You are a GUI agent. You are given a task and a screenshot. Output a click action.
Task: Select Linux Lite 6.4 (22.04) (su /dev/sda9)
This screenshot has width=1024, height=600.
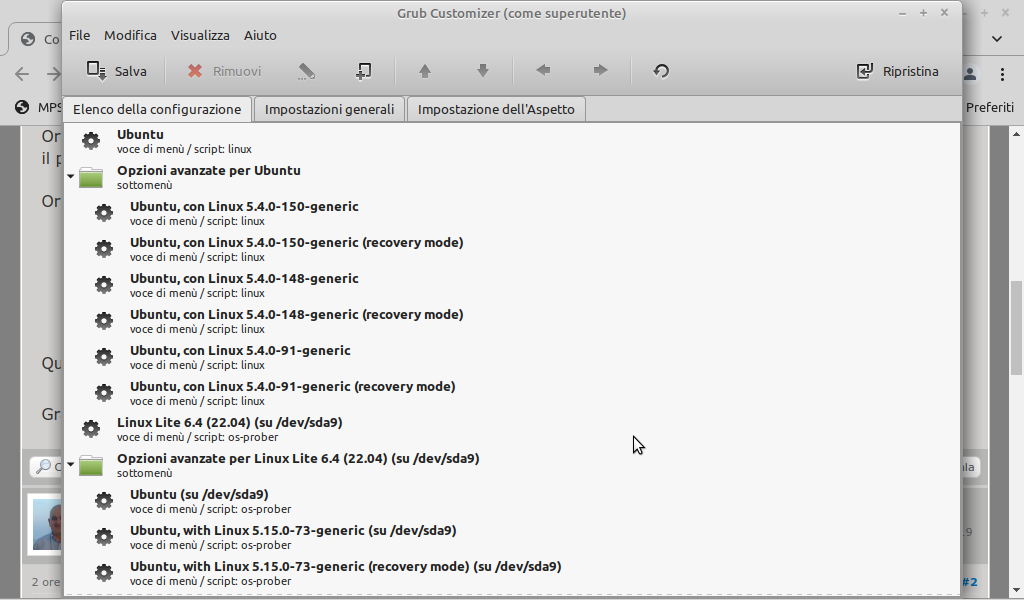pyautogui.click(x=511, y=429)
